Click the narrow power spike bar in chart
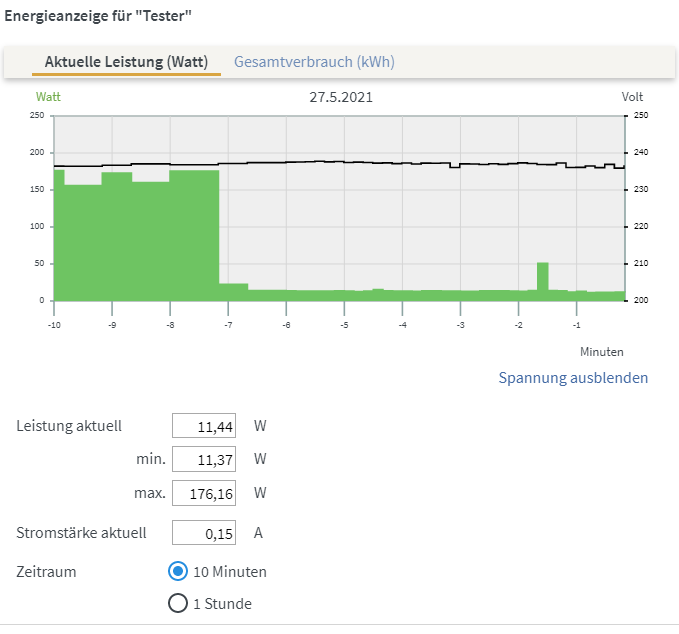The height and width of the screenshot is (634, 679). [x=543, y=280]
